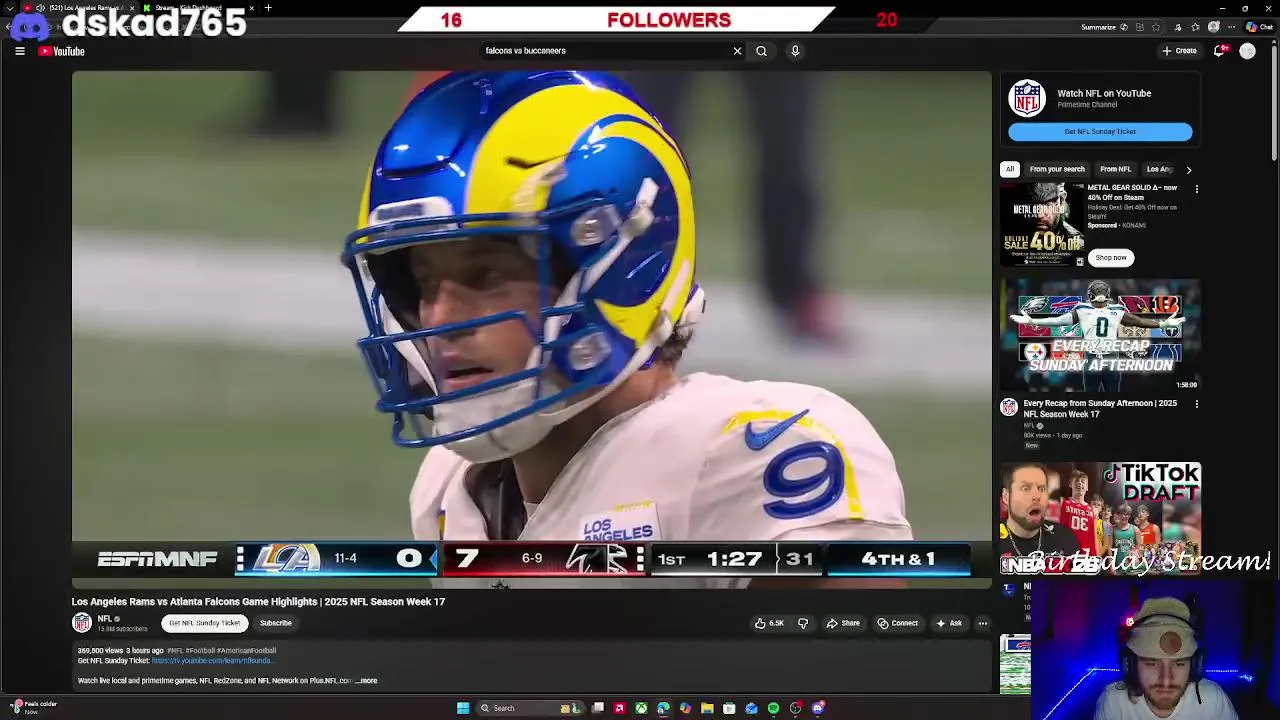Open File Explorer from taskbar
The height and width of the screenshot is (720, 1280).
coord(707,708)
